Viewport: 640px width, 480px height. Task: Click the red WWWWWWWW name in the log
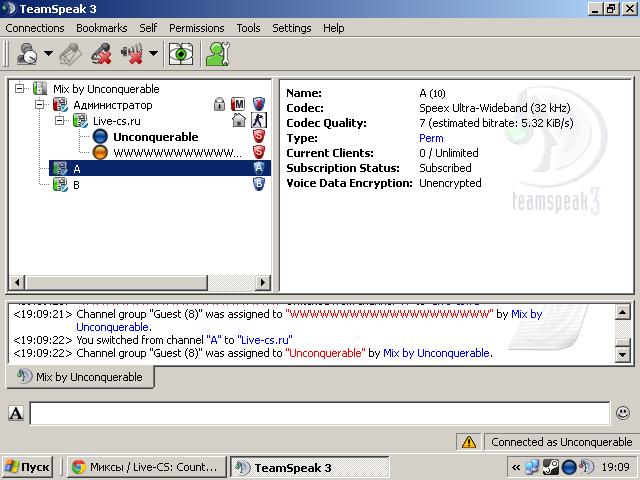(x=389, y=314)
